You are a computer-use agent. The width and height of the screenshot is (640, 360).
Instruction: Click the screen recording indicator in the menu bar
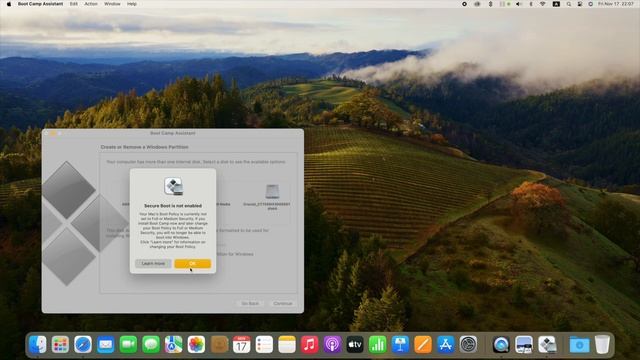click(x=464, y=4)
